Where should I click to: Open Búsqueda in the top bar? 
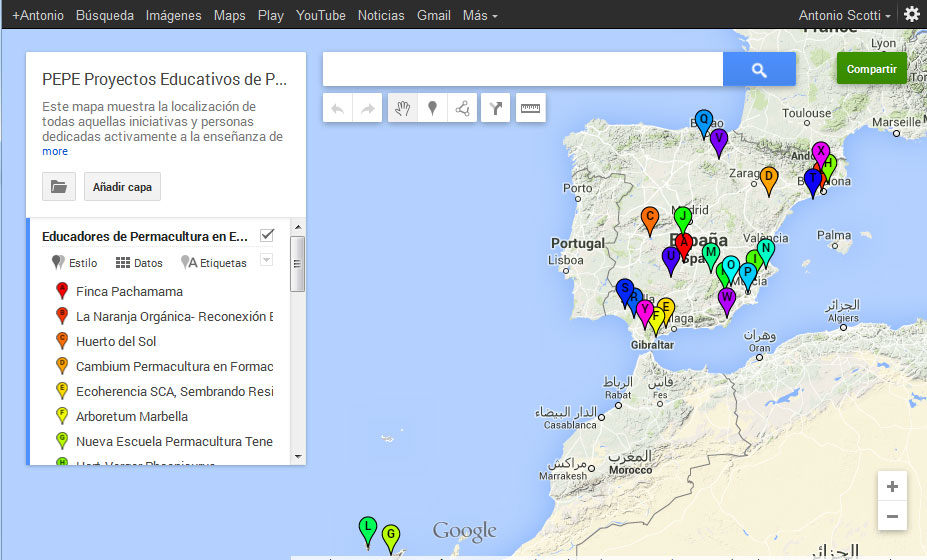pos(105,15)
